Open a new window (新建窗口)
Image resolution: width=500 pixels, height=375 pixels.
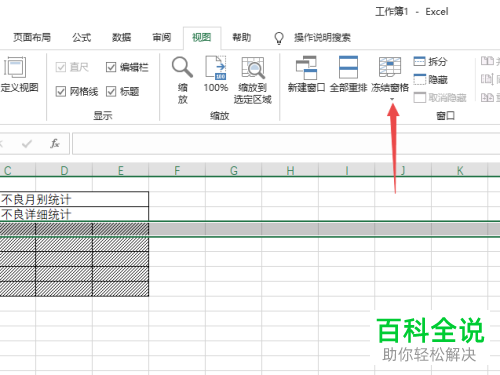tap(306, 74)
